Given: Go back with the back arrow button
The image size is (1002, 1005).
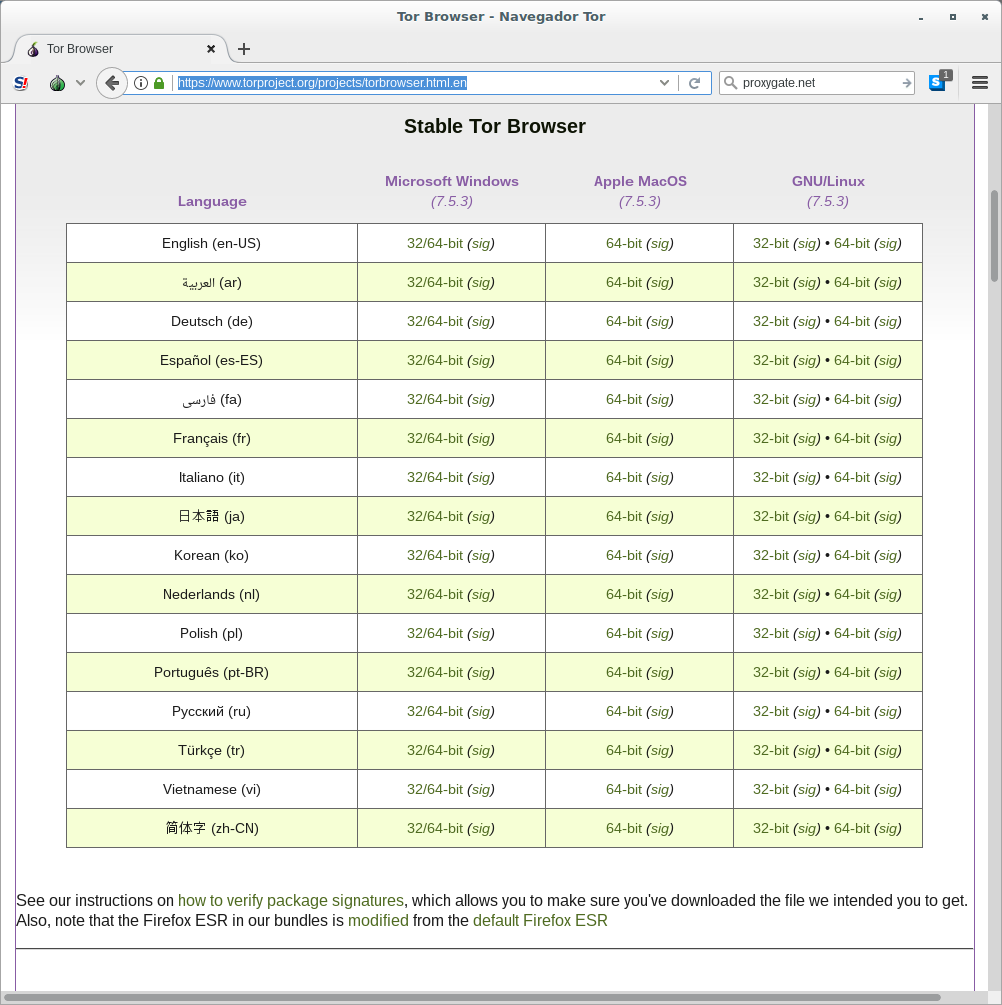Looking at the screenshot, I should click(112, 83).
